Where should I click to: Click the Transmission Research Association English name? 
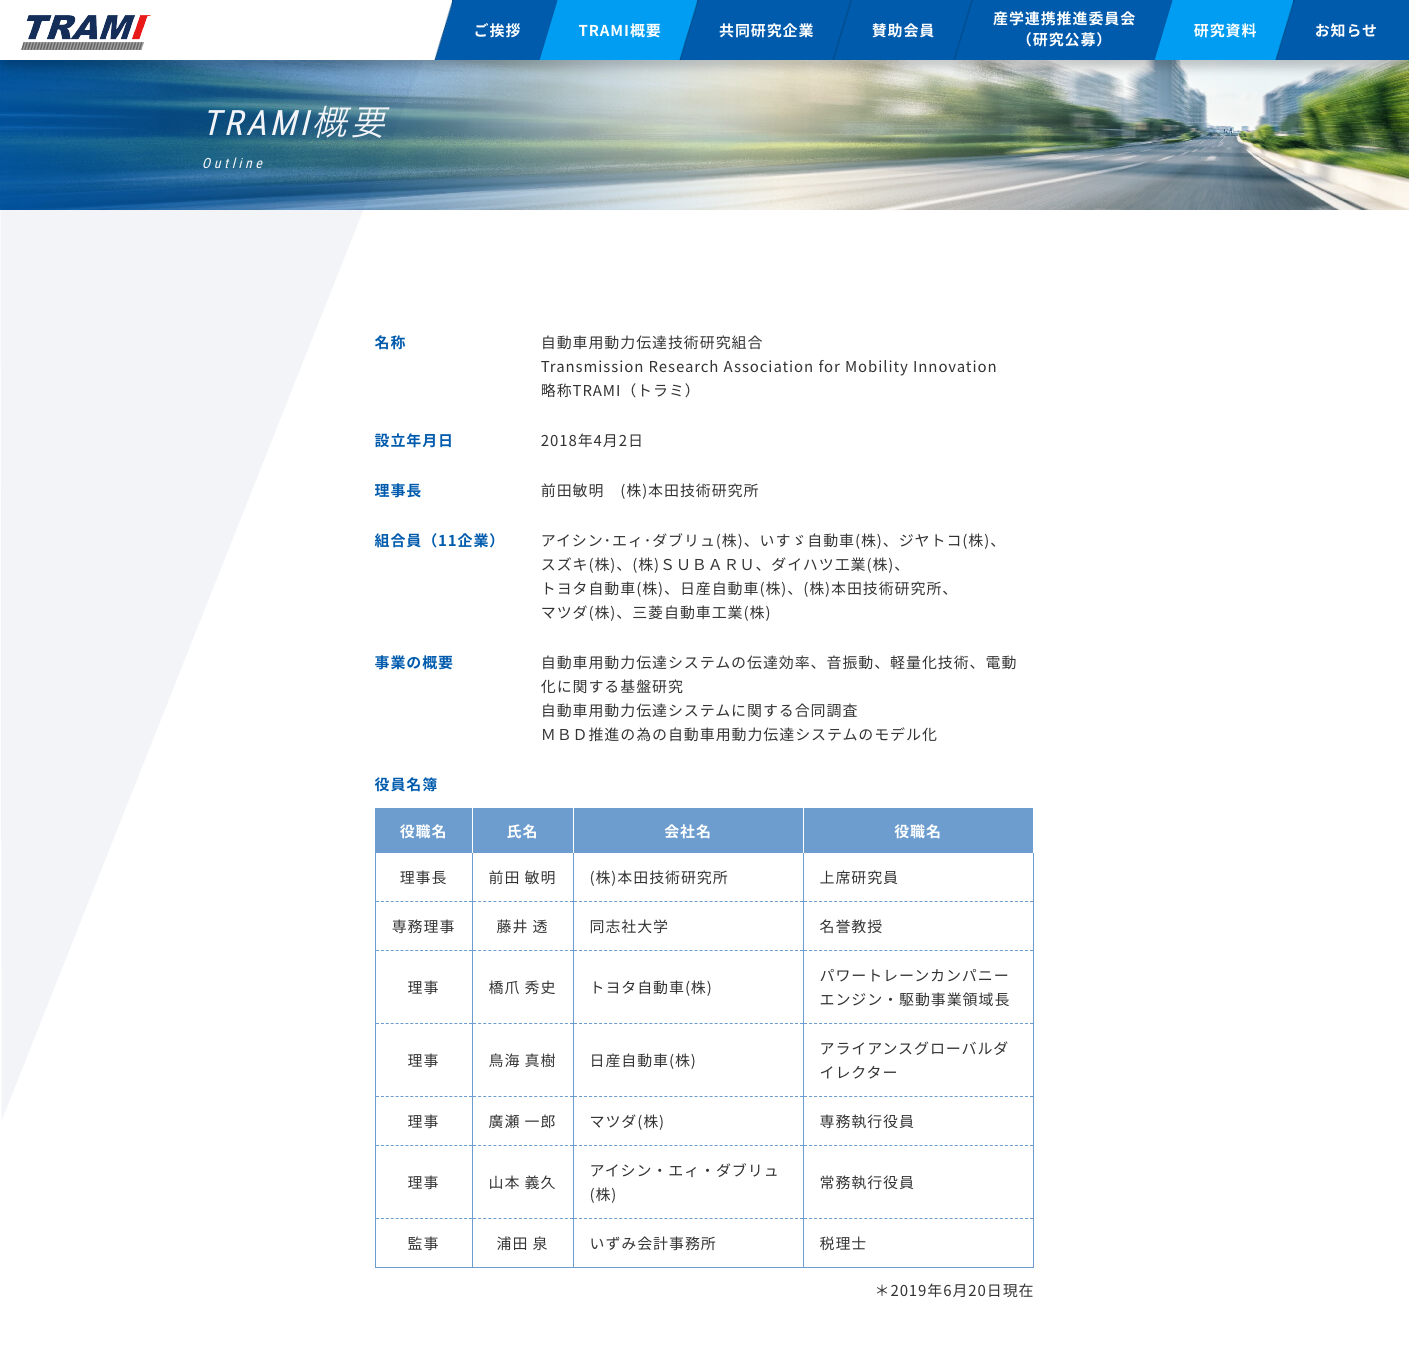click(x=769, y=366)
